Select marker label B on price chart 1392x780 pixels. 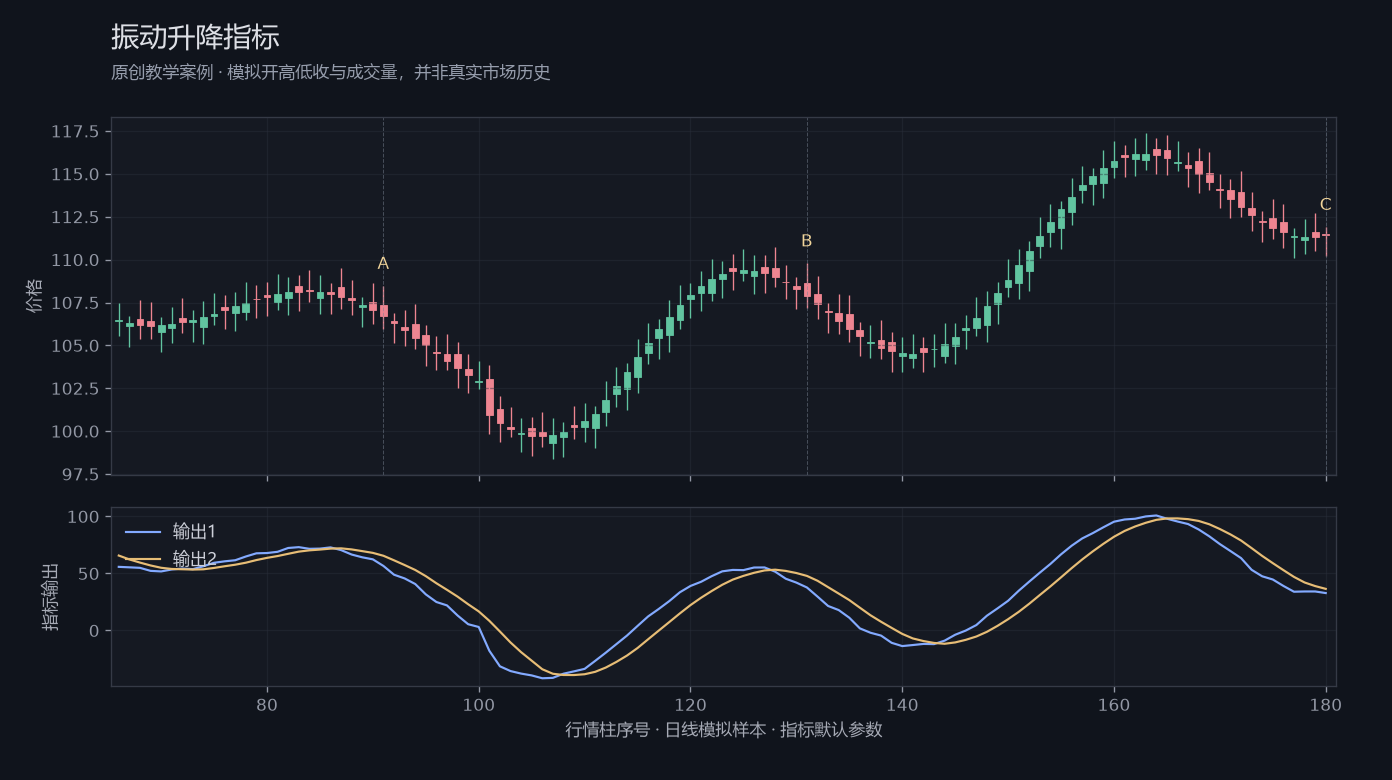pos(807,241)
